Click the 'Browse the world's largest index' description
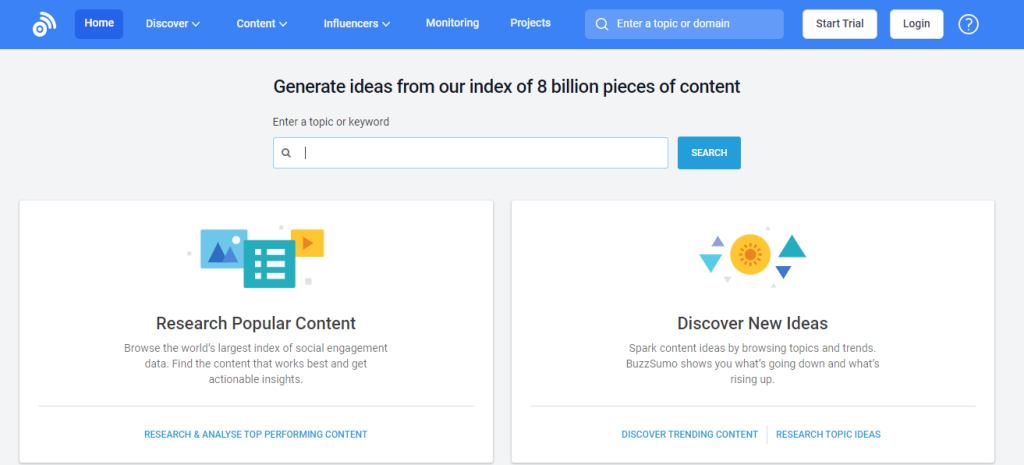1024x465 pixels. point(256,364)
